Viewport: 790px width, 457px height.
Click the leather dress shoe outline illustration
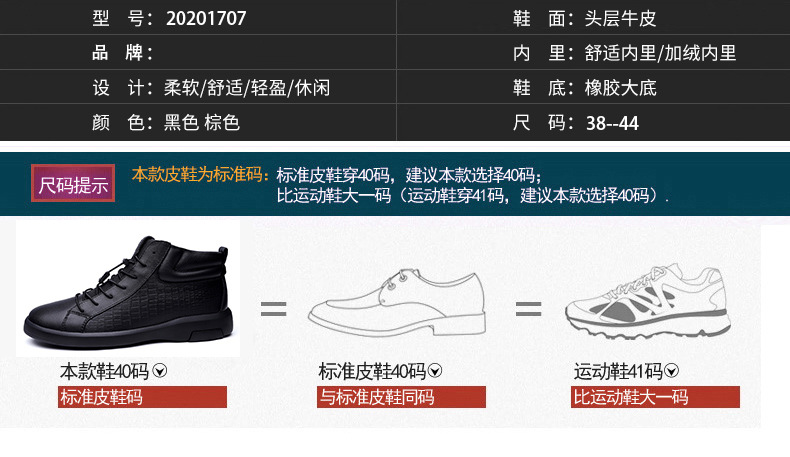click(397, 303)
